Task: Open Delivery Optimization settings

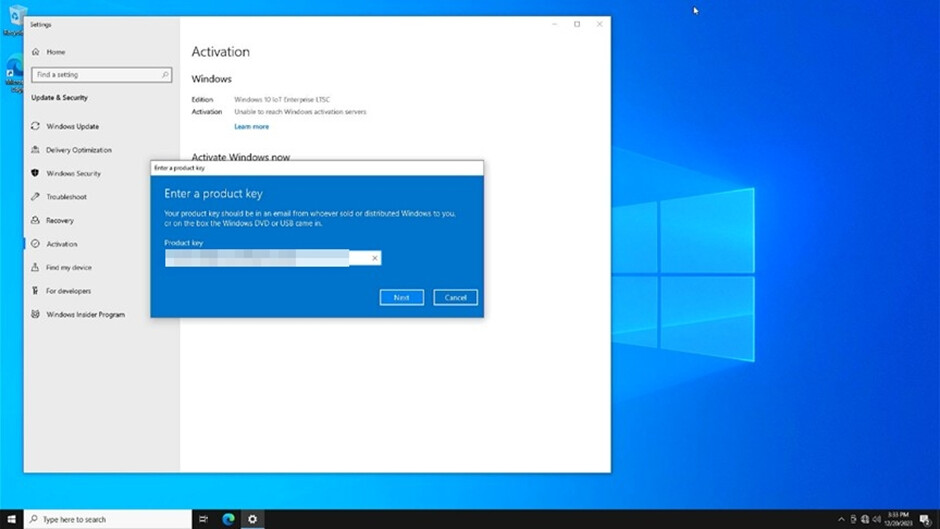Action: coord(79,150)
